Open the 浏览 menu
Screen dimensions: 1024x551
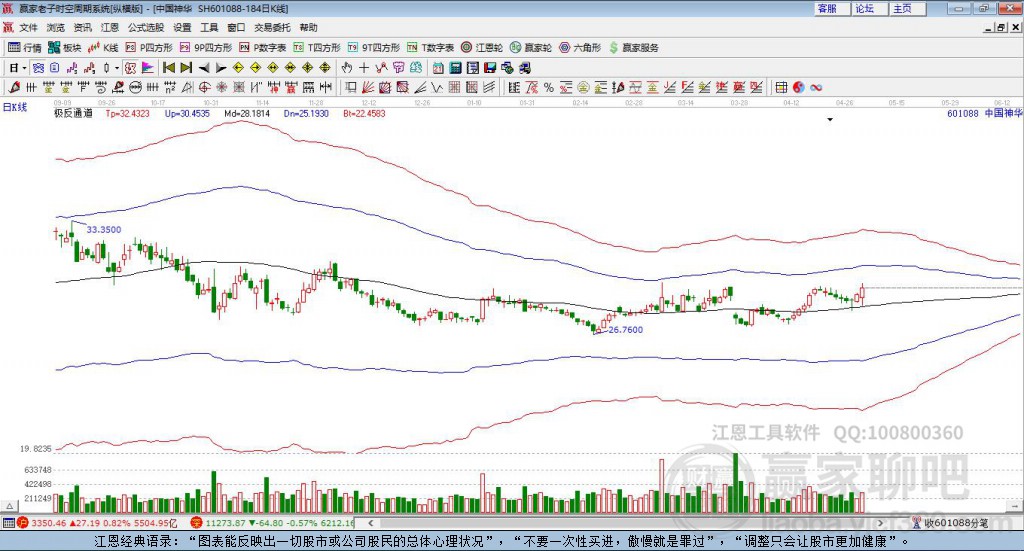(x=56, y=27)
